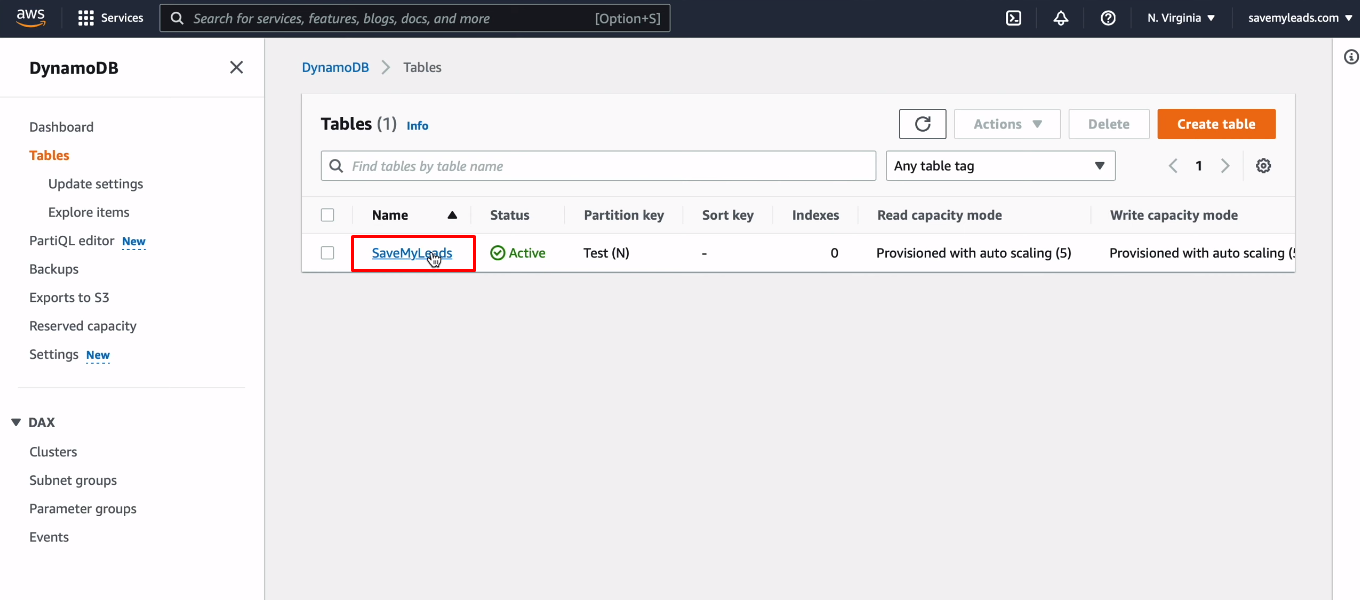Click the Read capacity mode header

(x=939, y=215)
